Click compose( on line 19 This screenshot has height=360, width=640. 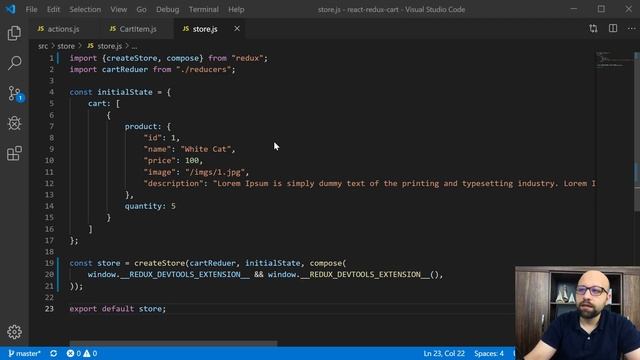tap(328, 263)
